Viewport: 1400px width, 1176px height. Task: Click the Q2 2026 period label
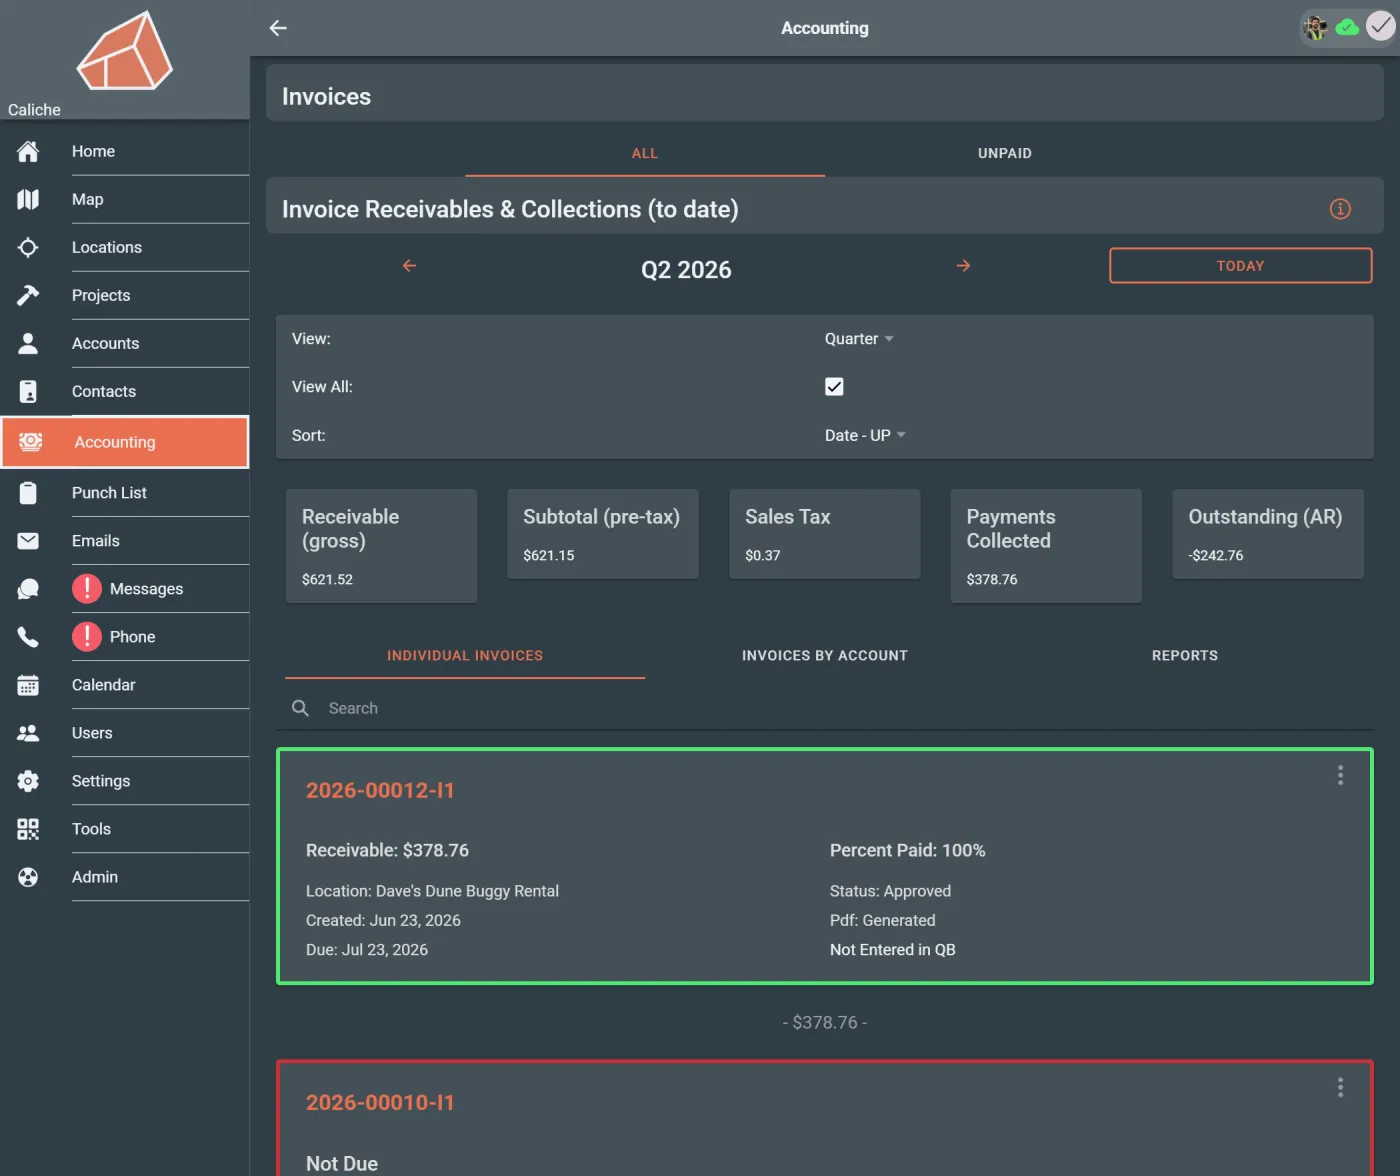pos(686,270)
